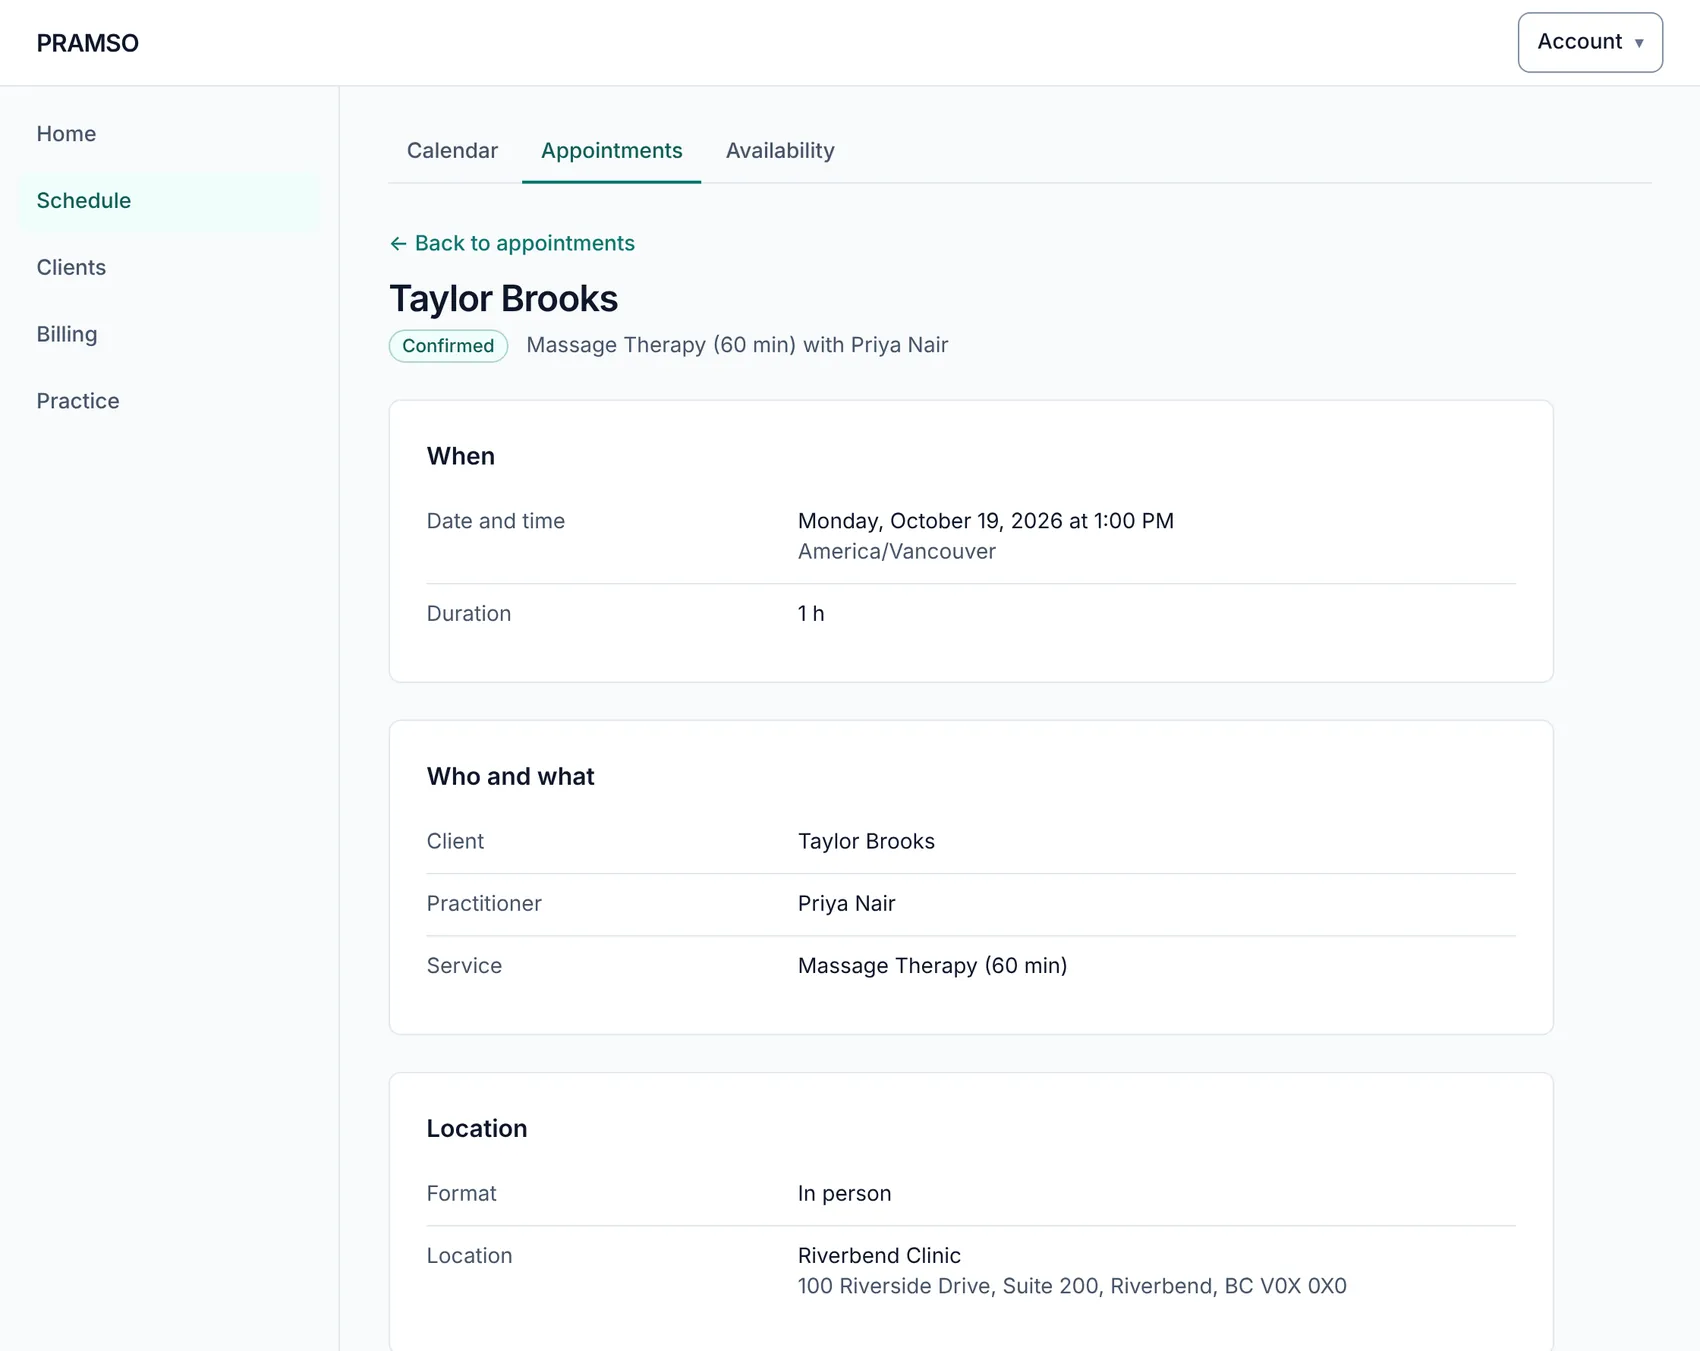1700x1351 pixels.
Task: Click the 'Date and time' field label
Action: coord(496,521)
